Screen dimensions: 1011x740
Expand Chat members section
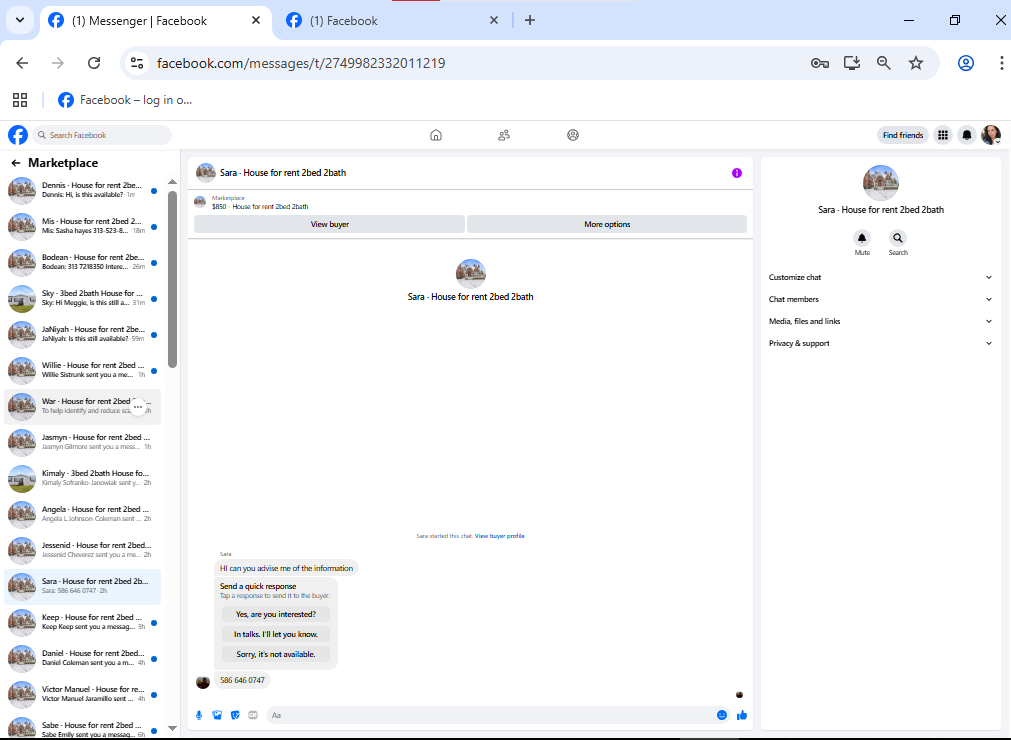pyautogui.click(x=880, y=299)
